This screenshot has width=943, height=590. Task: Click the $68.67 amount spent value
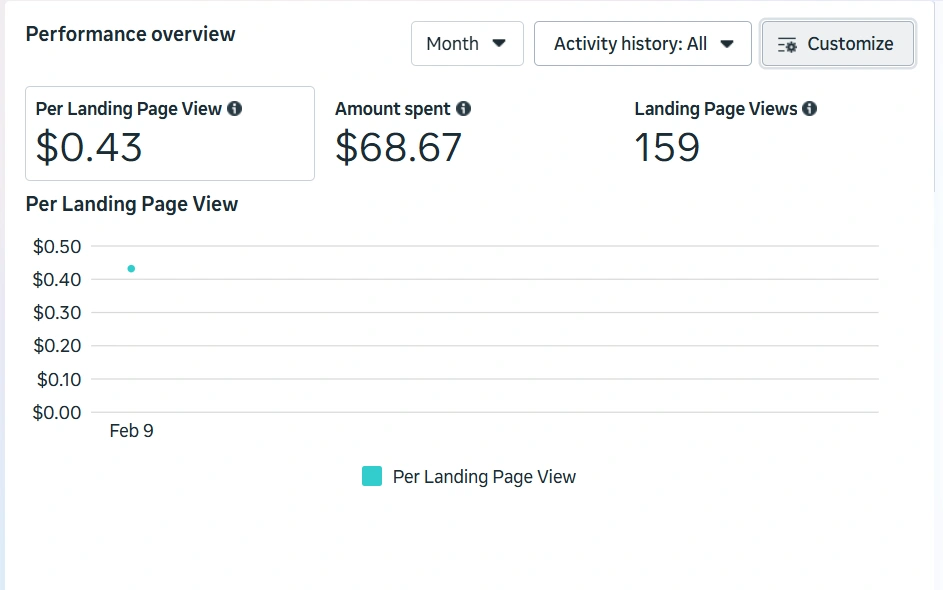click(398, 148)
